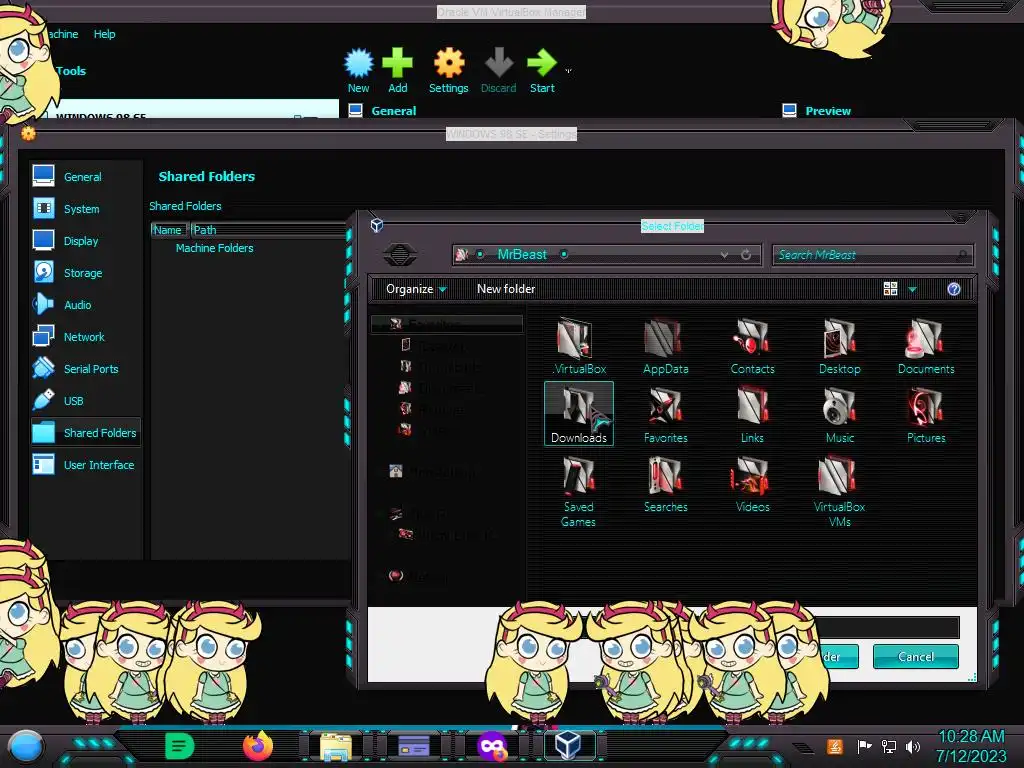Open the Network settings category

click(86, 336)
